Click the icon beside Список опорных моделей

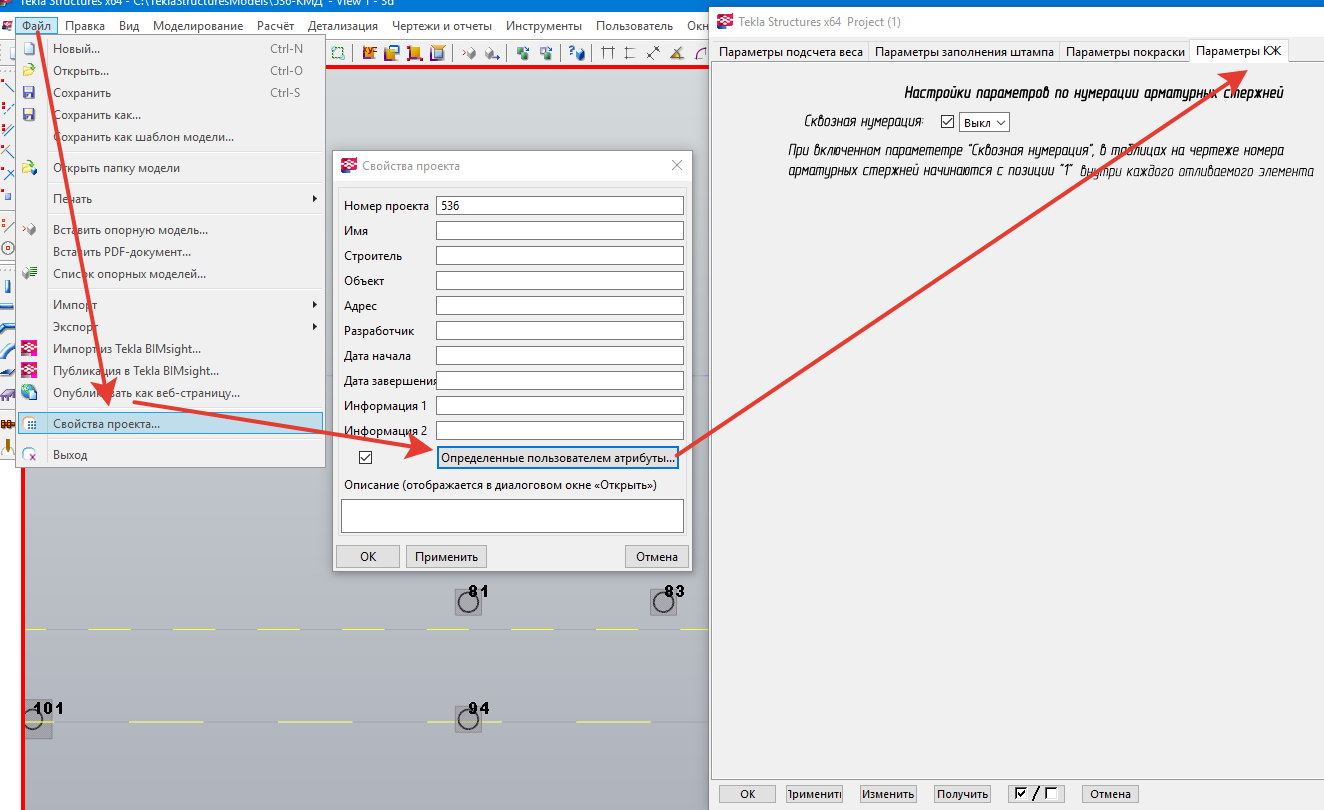[x=29, y=274]
